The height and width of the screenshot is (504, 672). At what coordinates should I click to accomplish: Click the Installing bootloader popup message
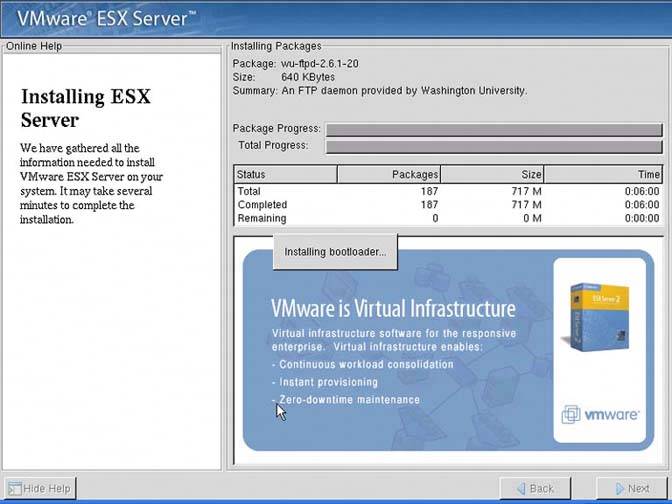335,252
